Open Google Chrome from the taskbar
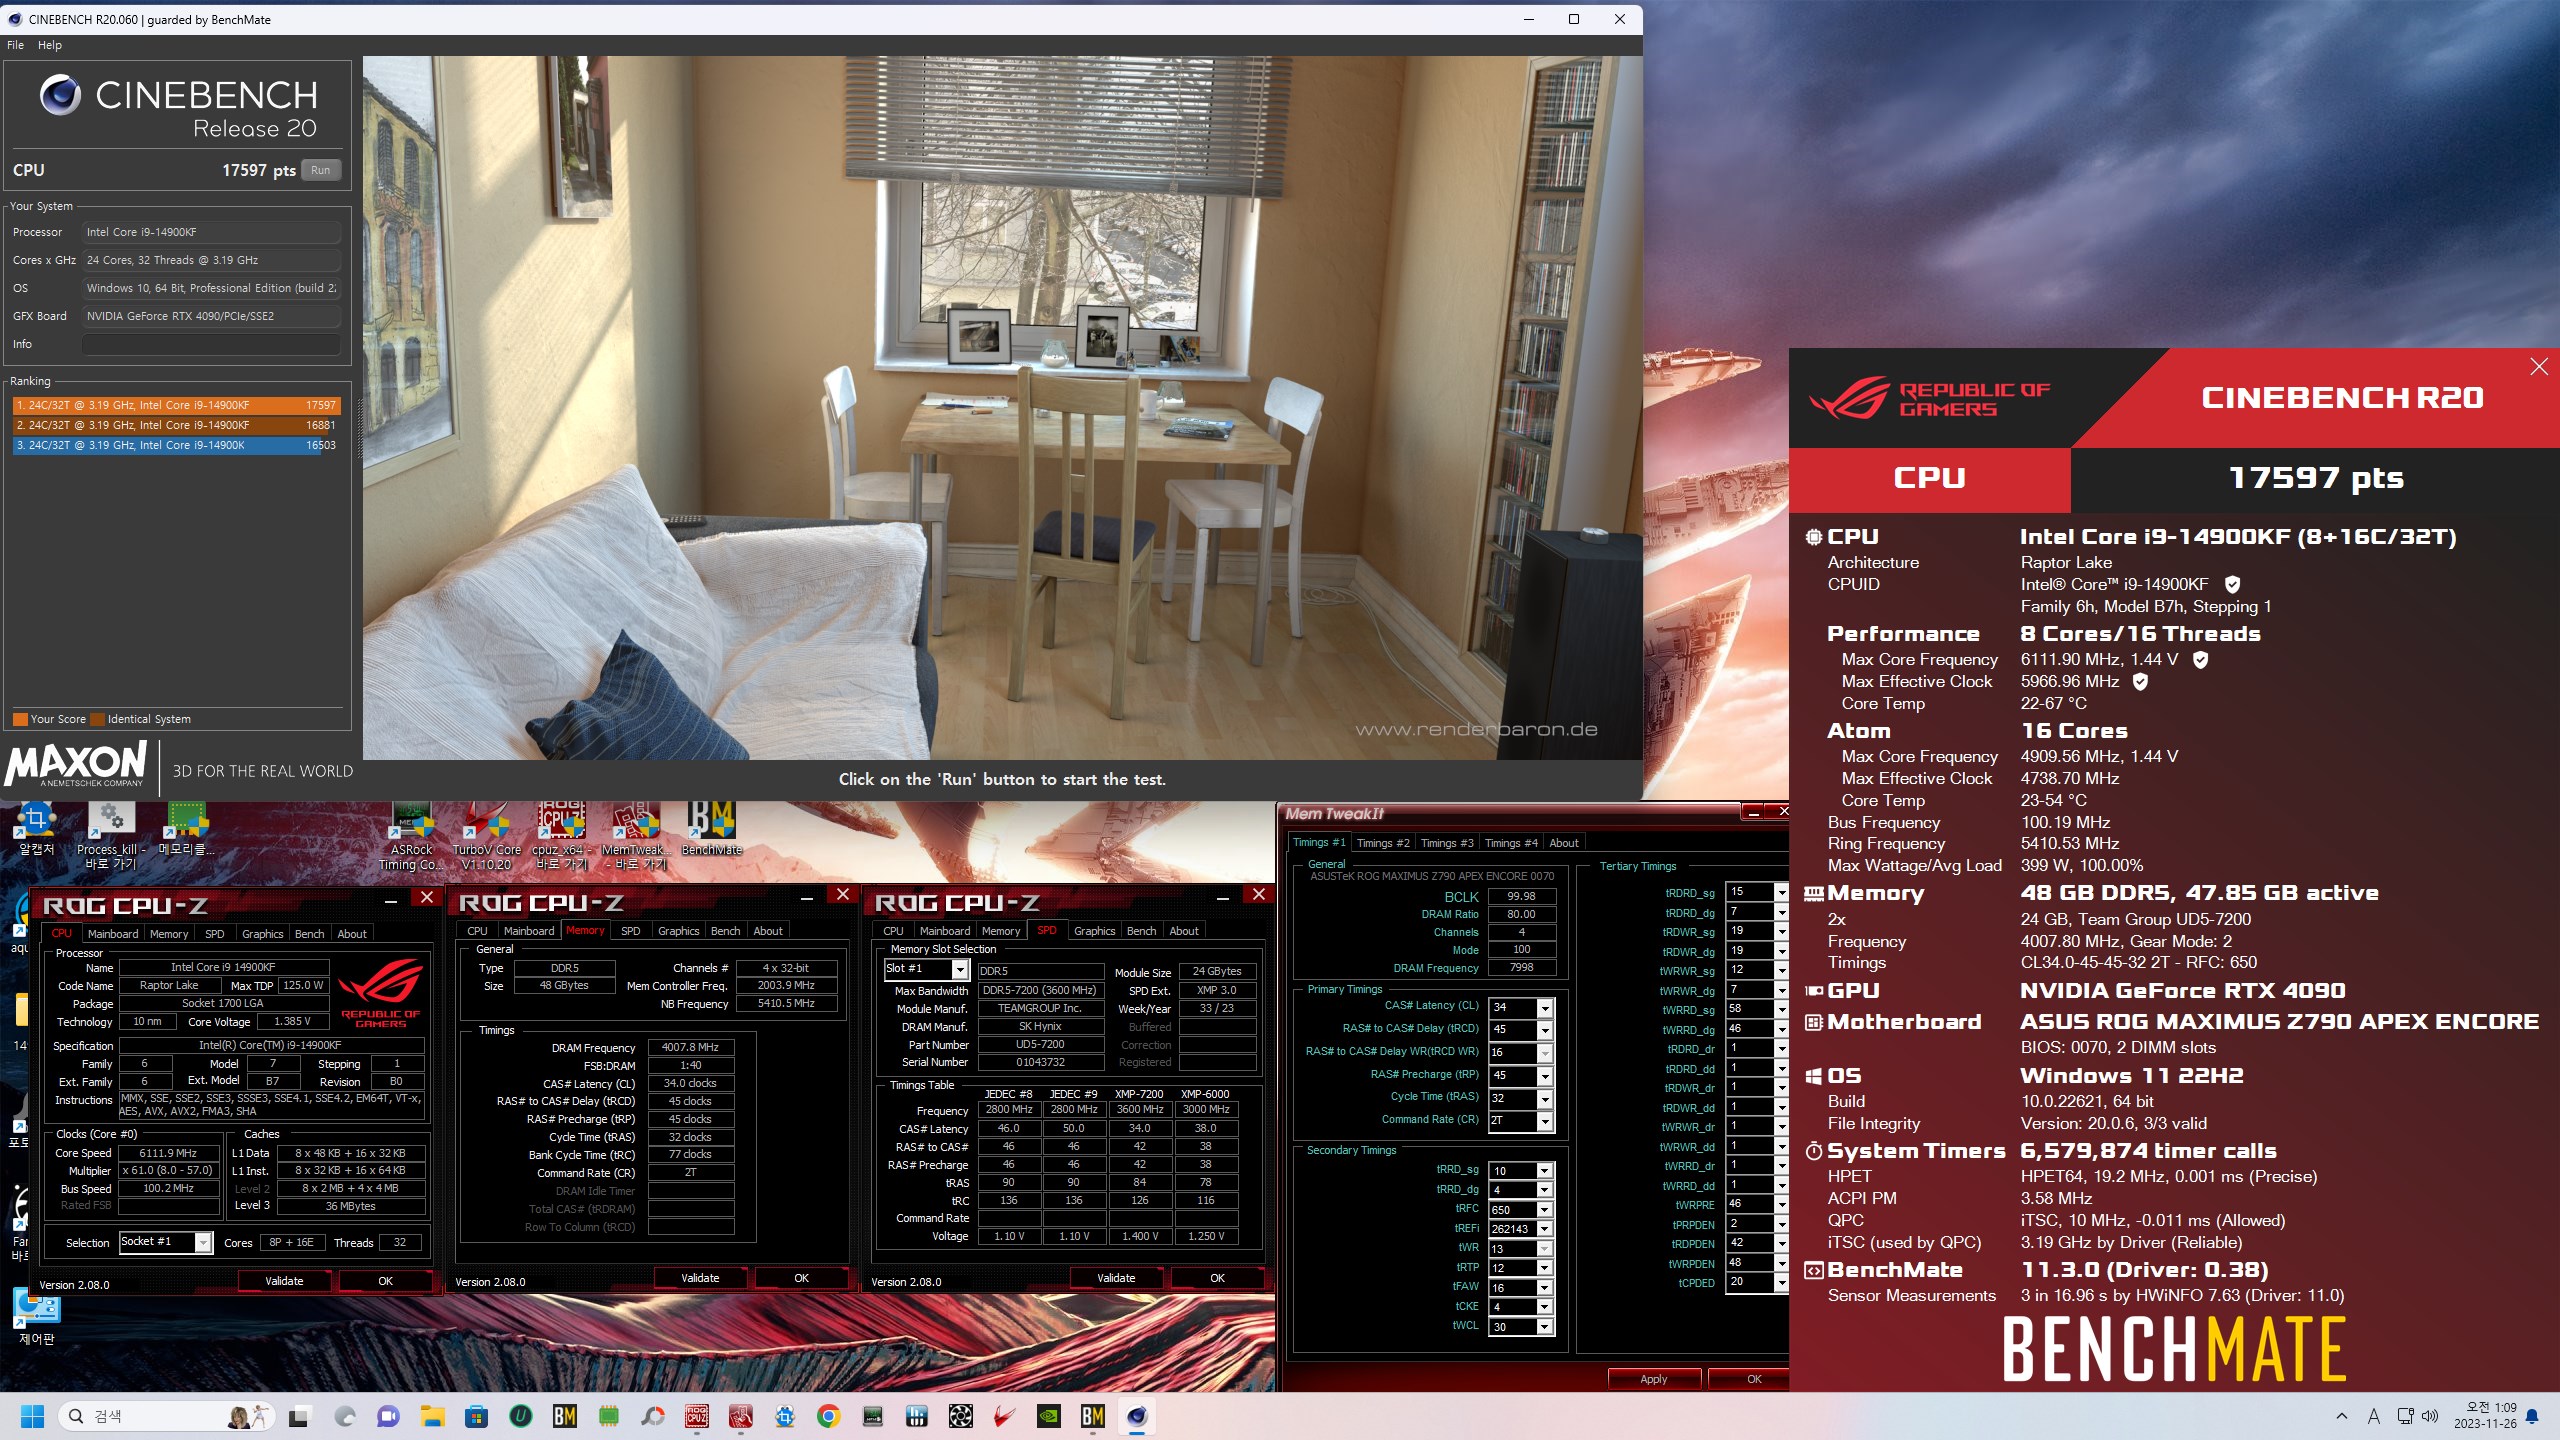This screenshot has width=2560, height=1440. [828, 1416]
